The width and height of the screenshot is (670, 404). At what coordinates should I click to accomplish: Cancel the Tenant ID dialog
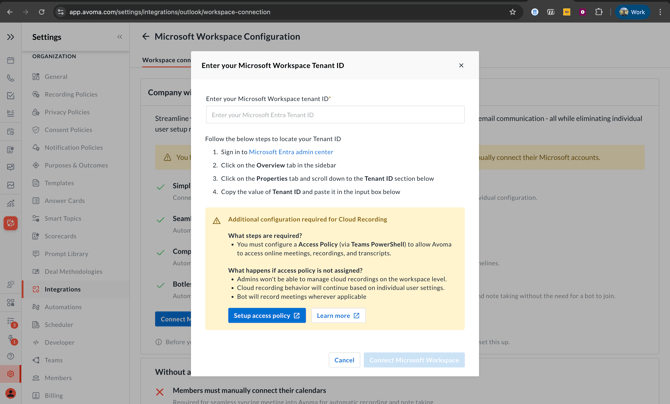344,360
